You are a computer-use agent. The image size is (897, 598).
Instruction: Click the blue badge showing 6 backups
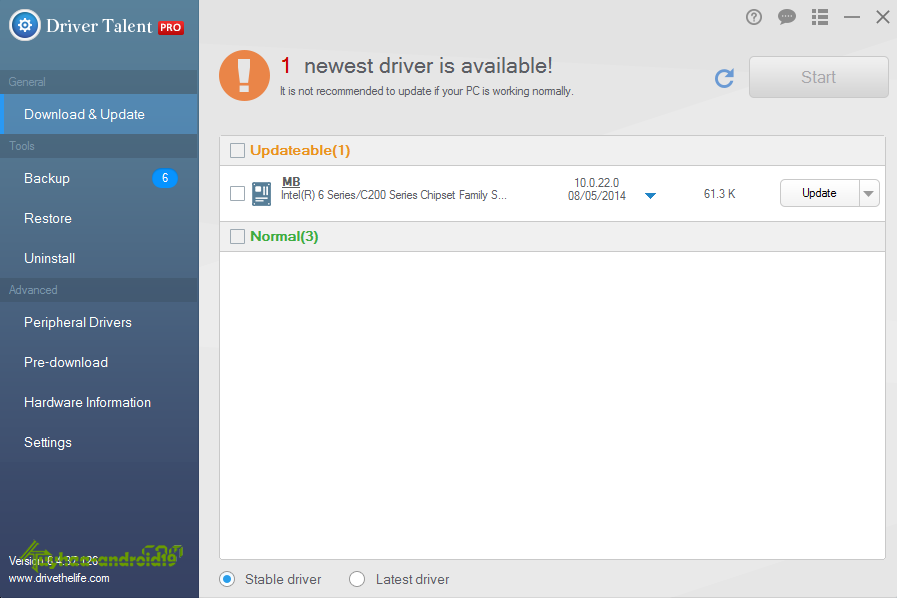click(x=164, y=178)
